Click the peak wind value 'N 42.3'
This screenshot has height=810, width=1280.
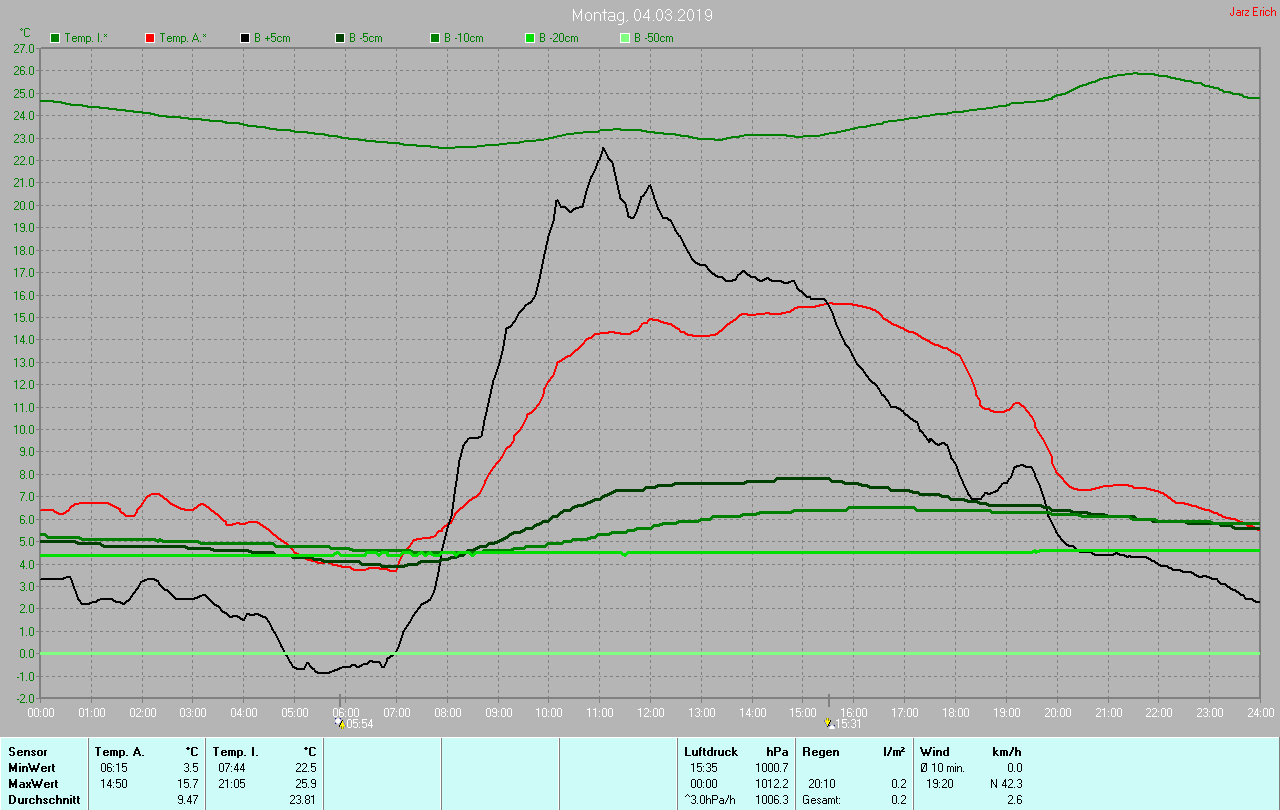1004,784
